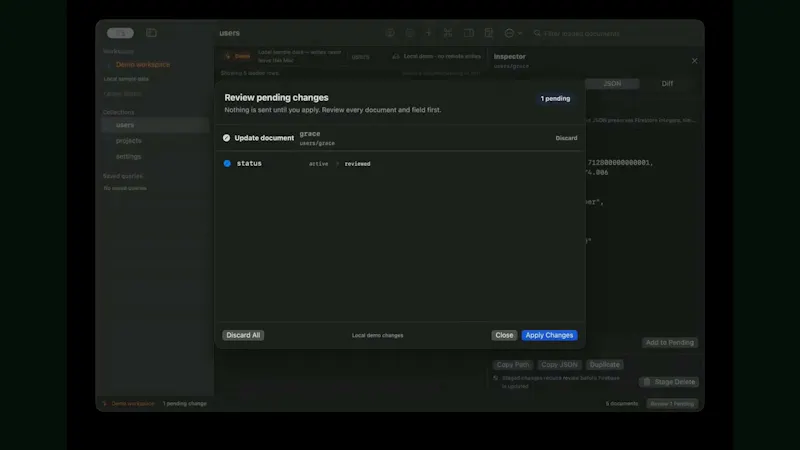Click Apply Changes

coord(549,335)
